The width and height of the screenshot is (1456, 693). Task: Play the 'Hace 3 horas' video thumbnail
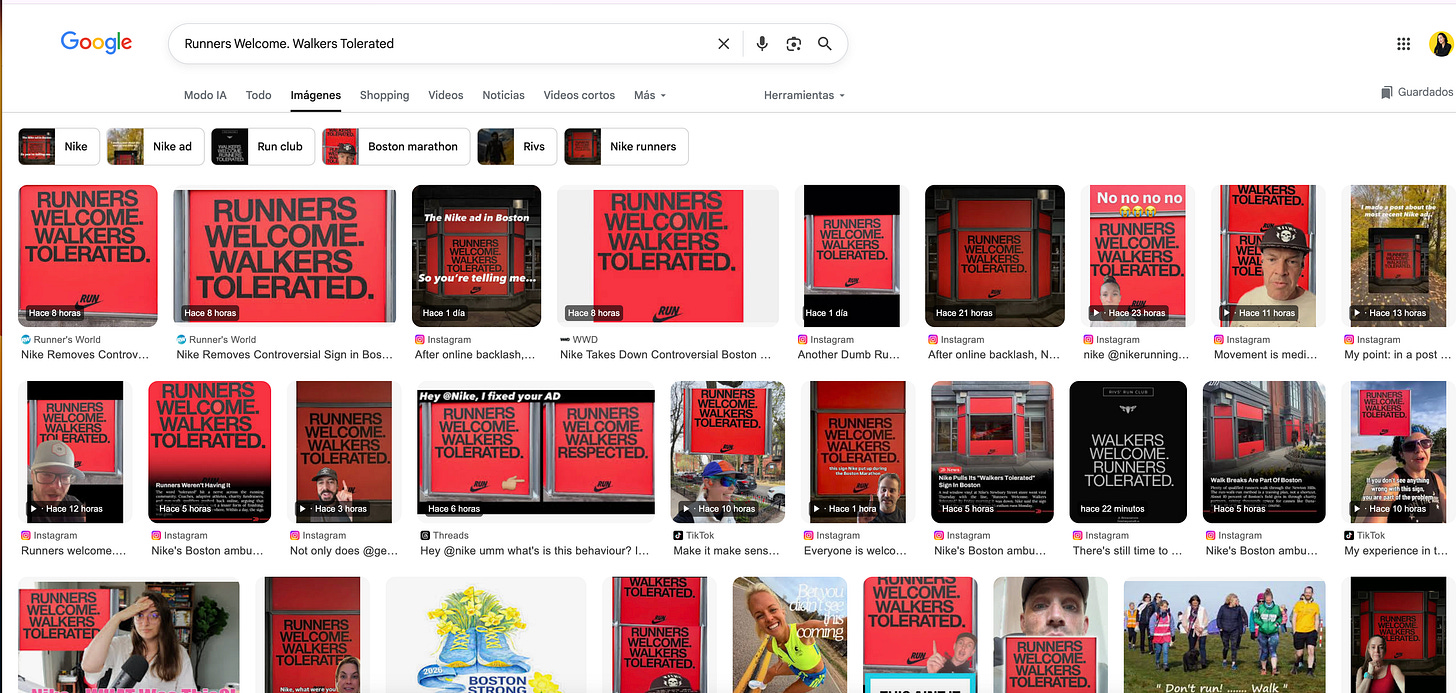pyautogui.click(x=345, y=452)
